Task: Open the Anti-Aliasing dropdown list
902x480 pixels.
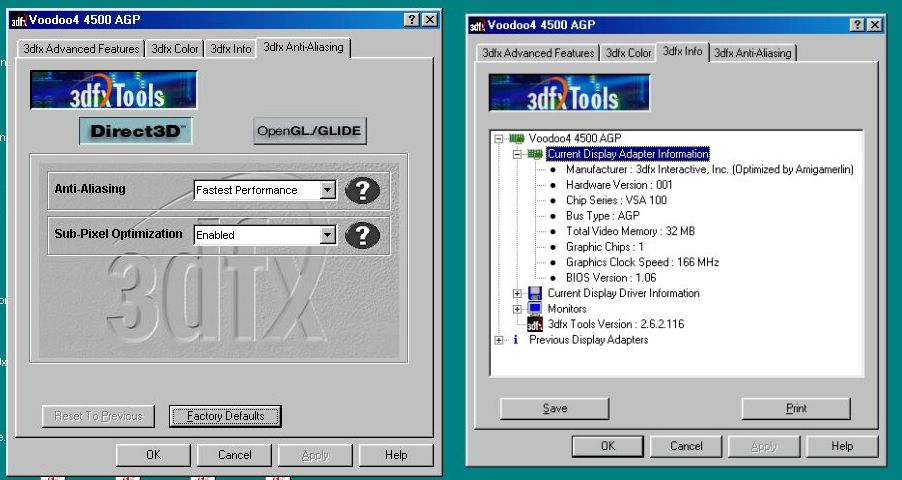Action: (327, 190)
